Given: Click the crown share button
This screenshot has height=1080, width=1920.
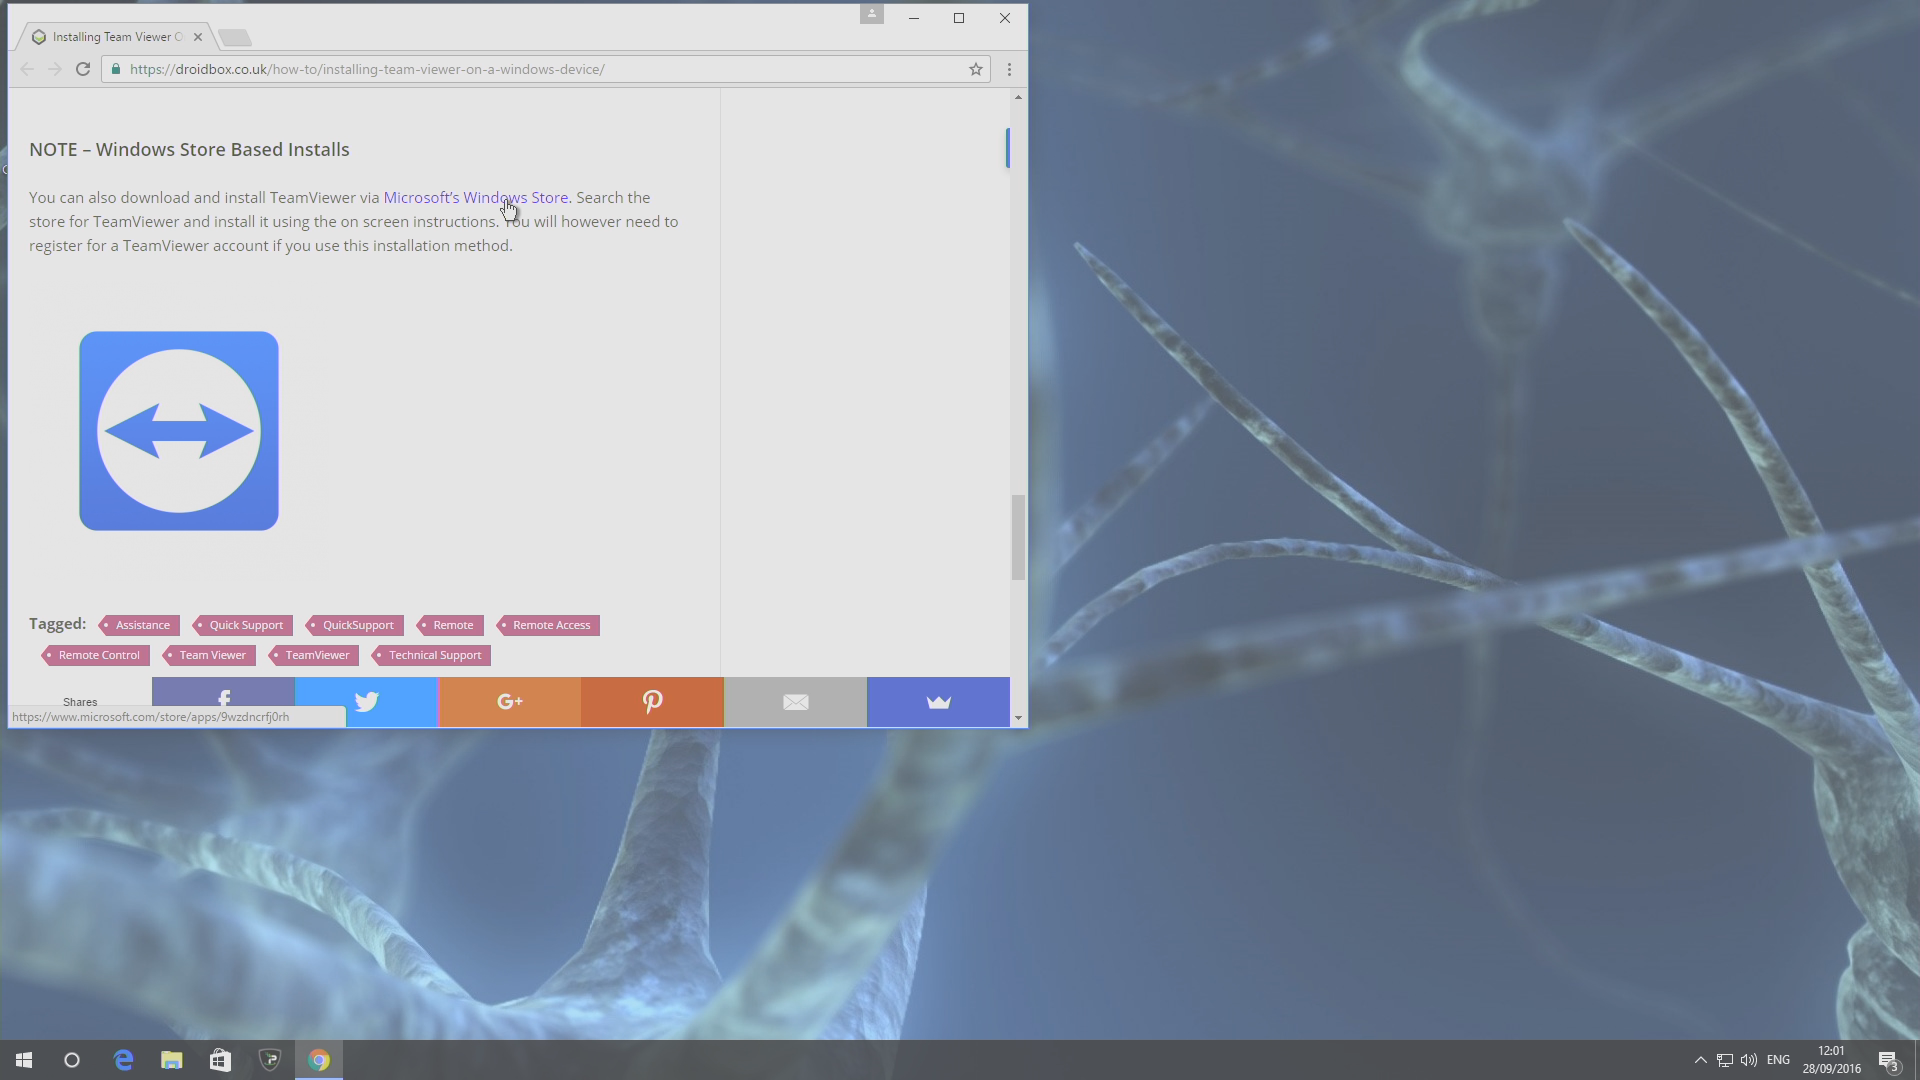Looking at the screenshot, I should (938, 701).
